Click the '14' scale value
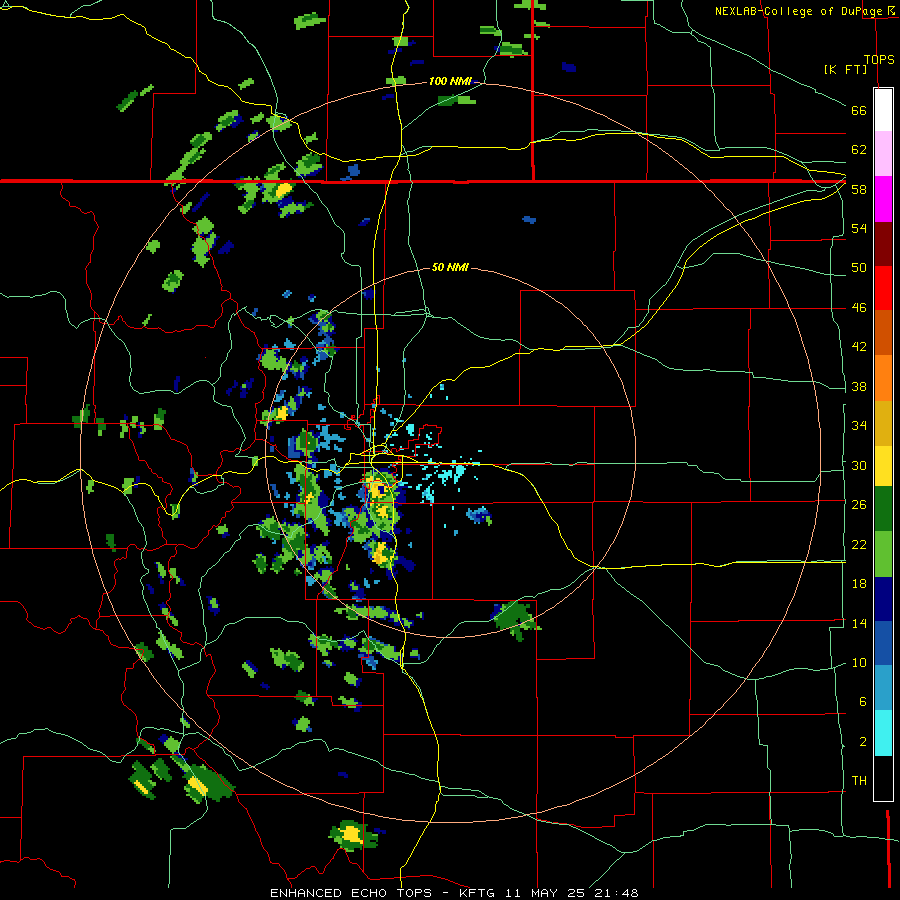The height and width of the screenshot is (900, 900). pyautogui.click(x=859, y=623)
